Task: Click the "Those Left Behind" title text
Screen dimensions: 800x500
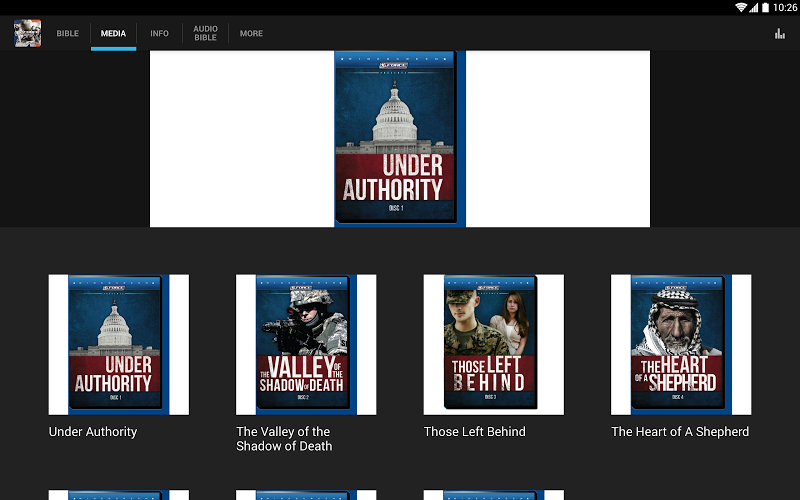Action: pos(474,432)
